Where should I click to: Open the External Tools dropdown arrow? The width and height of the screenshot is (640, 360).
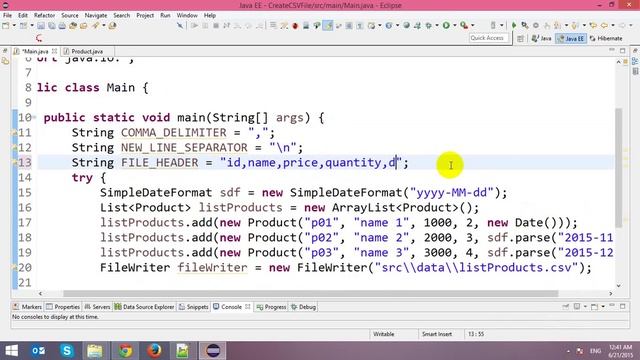click(473, 26)
